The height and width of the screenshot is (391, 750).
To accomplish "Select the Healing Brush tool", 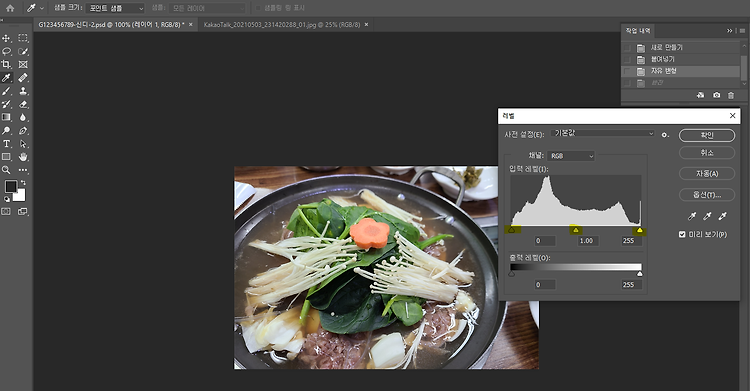I will [x=22, y=78].
